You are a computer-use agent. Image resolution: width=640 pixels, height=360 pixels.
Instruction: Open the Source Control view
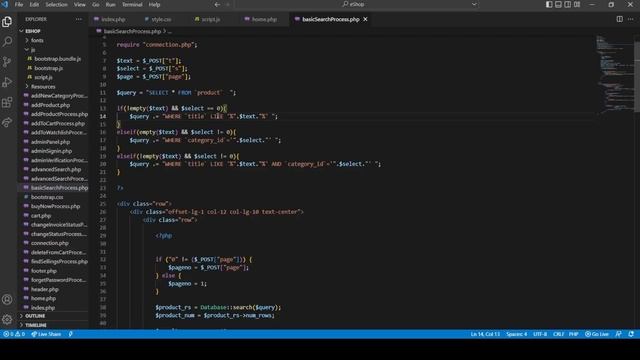click(7, 62)
